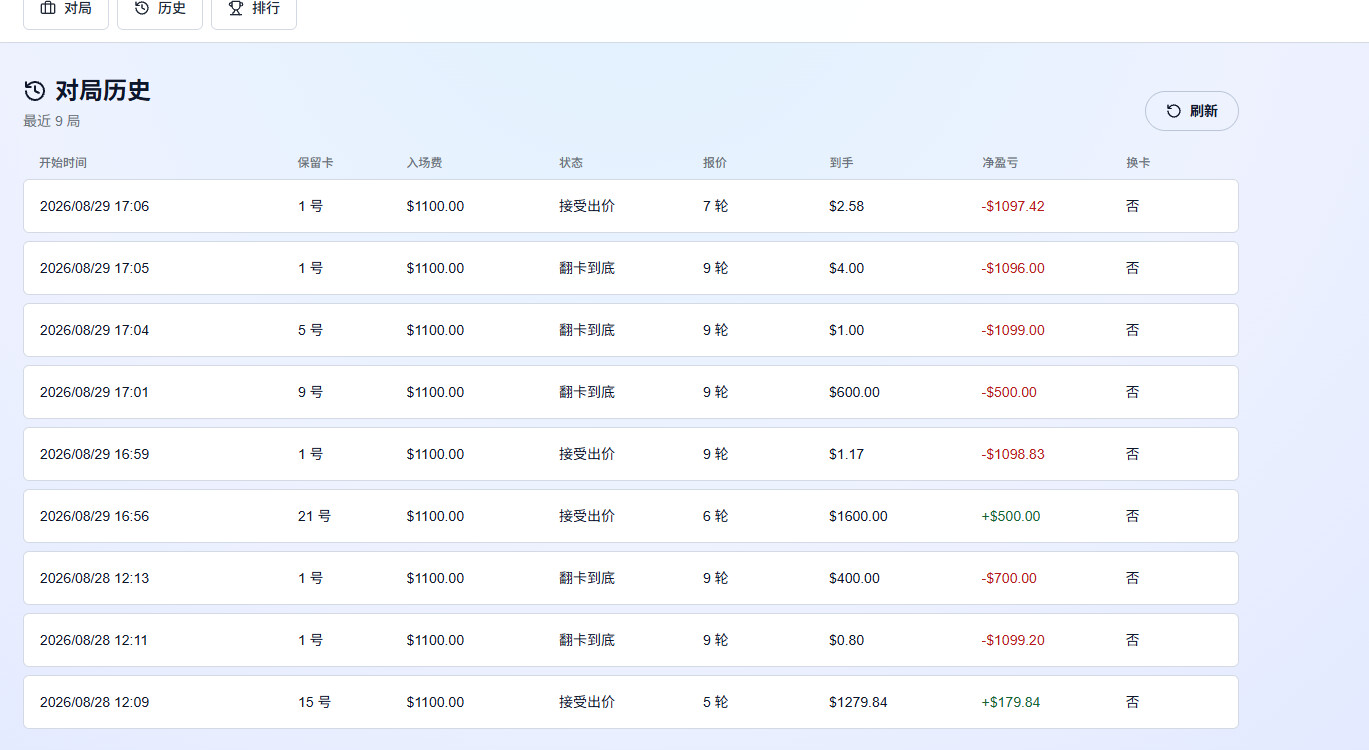The image size is (1369, 750).
Task: Select start time 2026/08/29 17:01
Action: pos(94,392)
